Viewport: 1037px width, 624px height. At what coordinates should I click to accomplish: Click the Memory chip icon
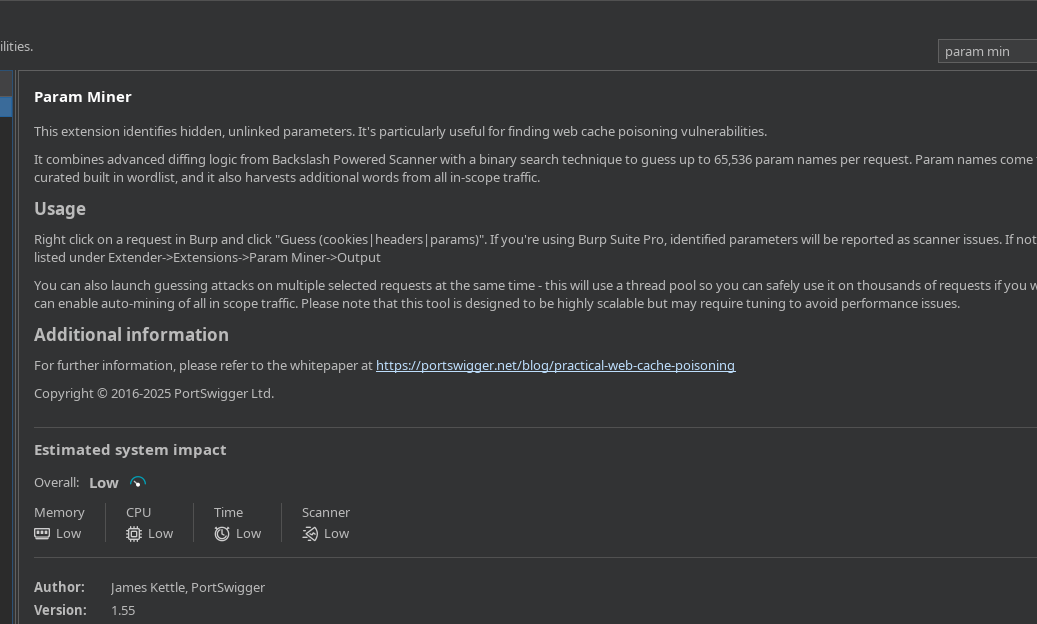tap(42, 534)
